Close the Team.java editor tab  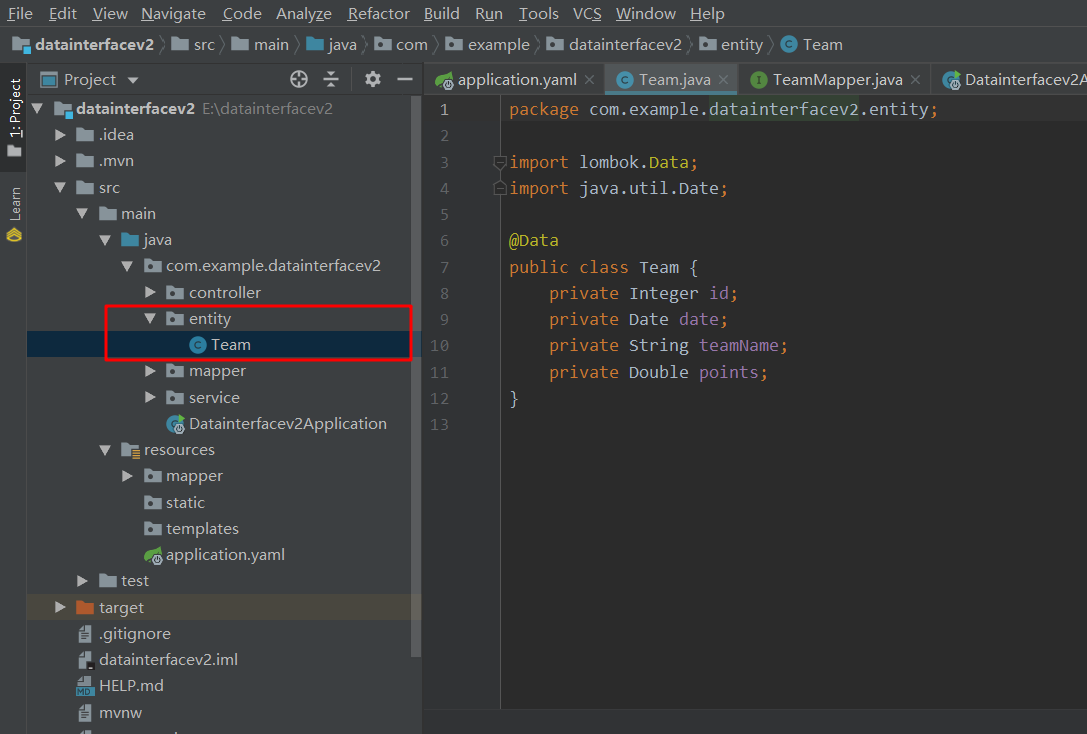tap(723, 80)
